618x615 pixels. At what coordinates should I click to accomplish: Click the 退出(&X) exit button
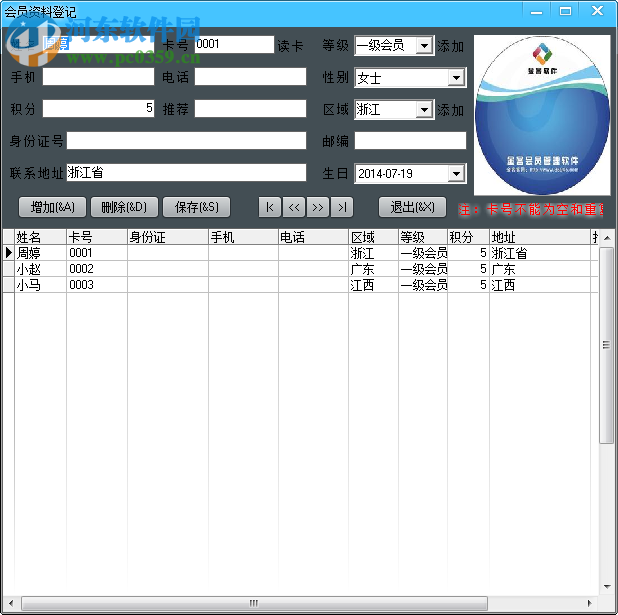pos(412,207)
